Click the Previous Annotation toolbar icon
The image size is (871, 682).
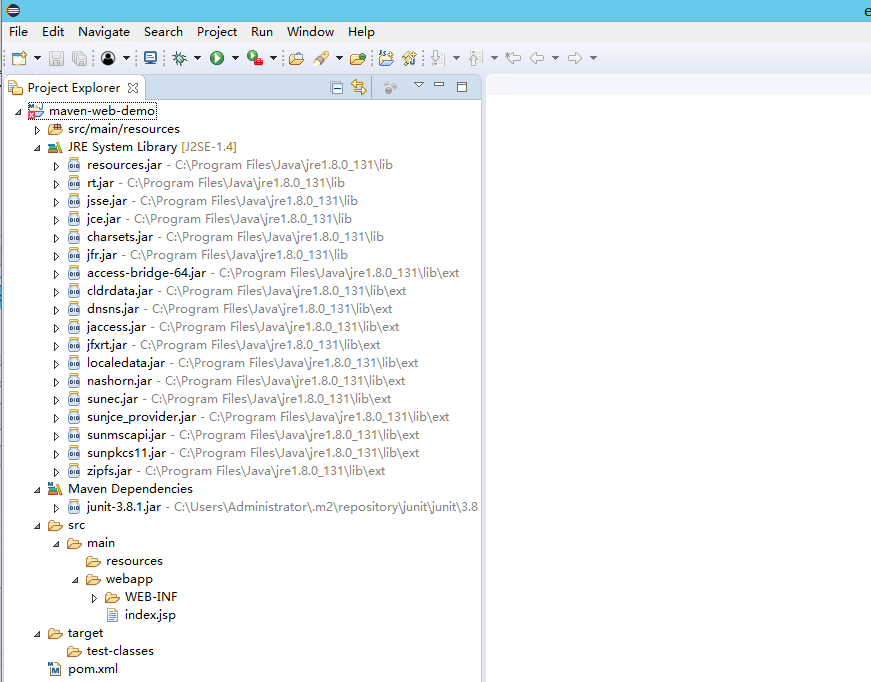475,58
